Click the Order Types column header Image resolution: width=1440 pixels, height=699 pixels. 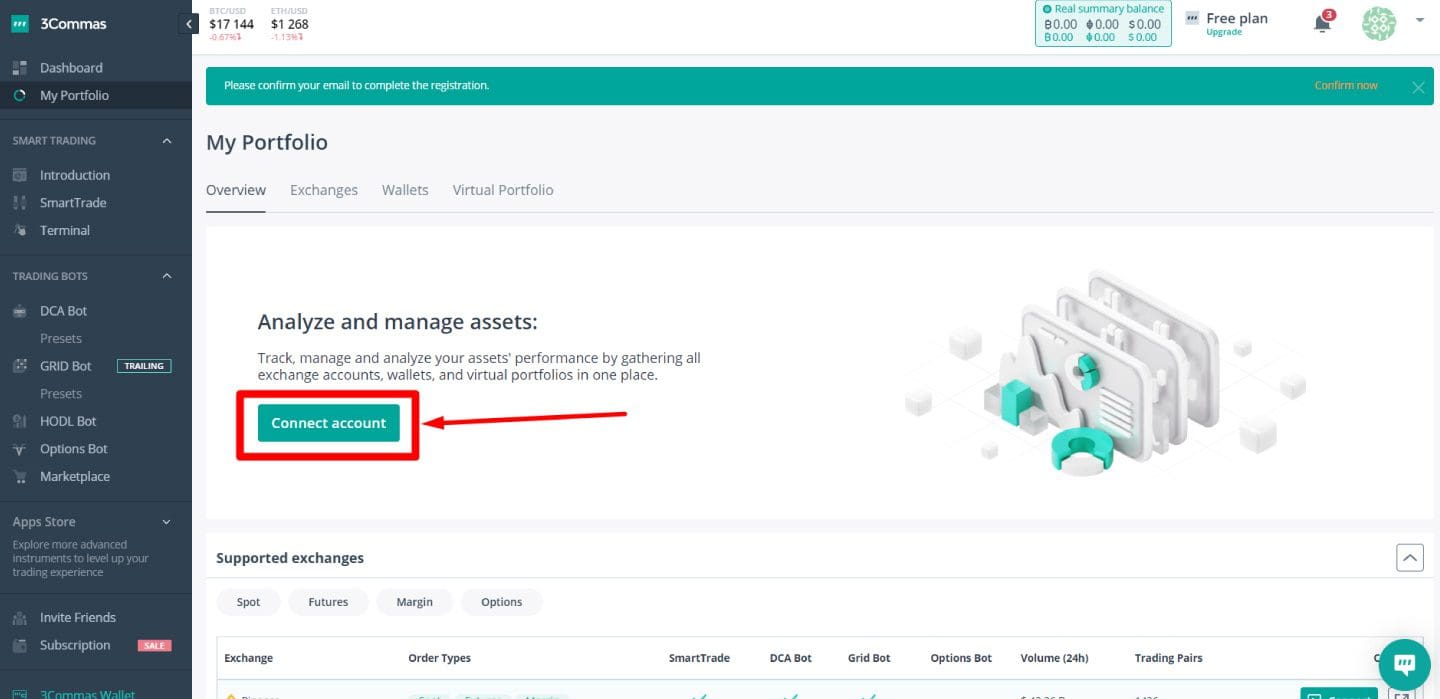click(440, 658)
